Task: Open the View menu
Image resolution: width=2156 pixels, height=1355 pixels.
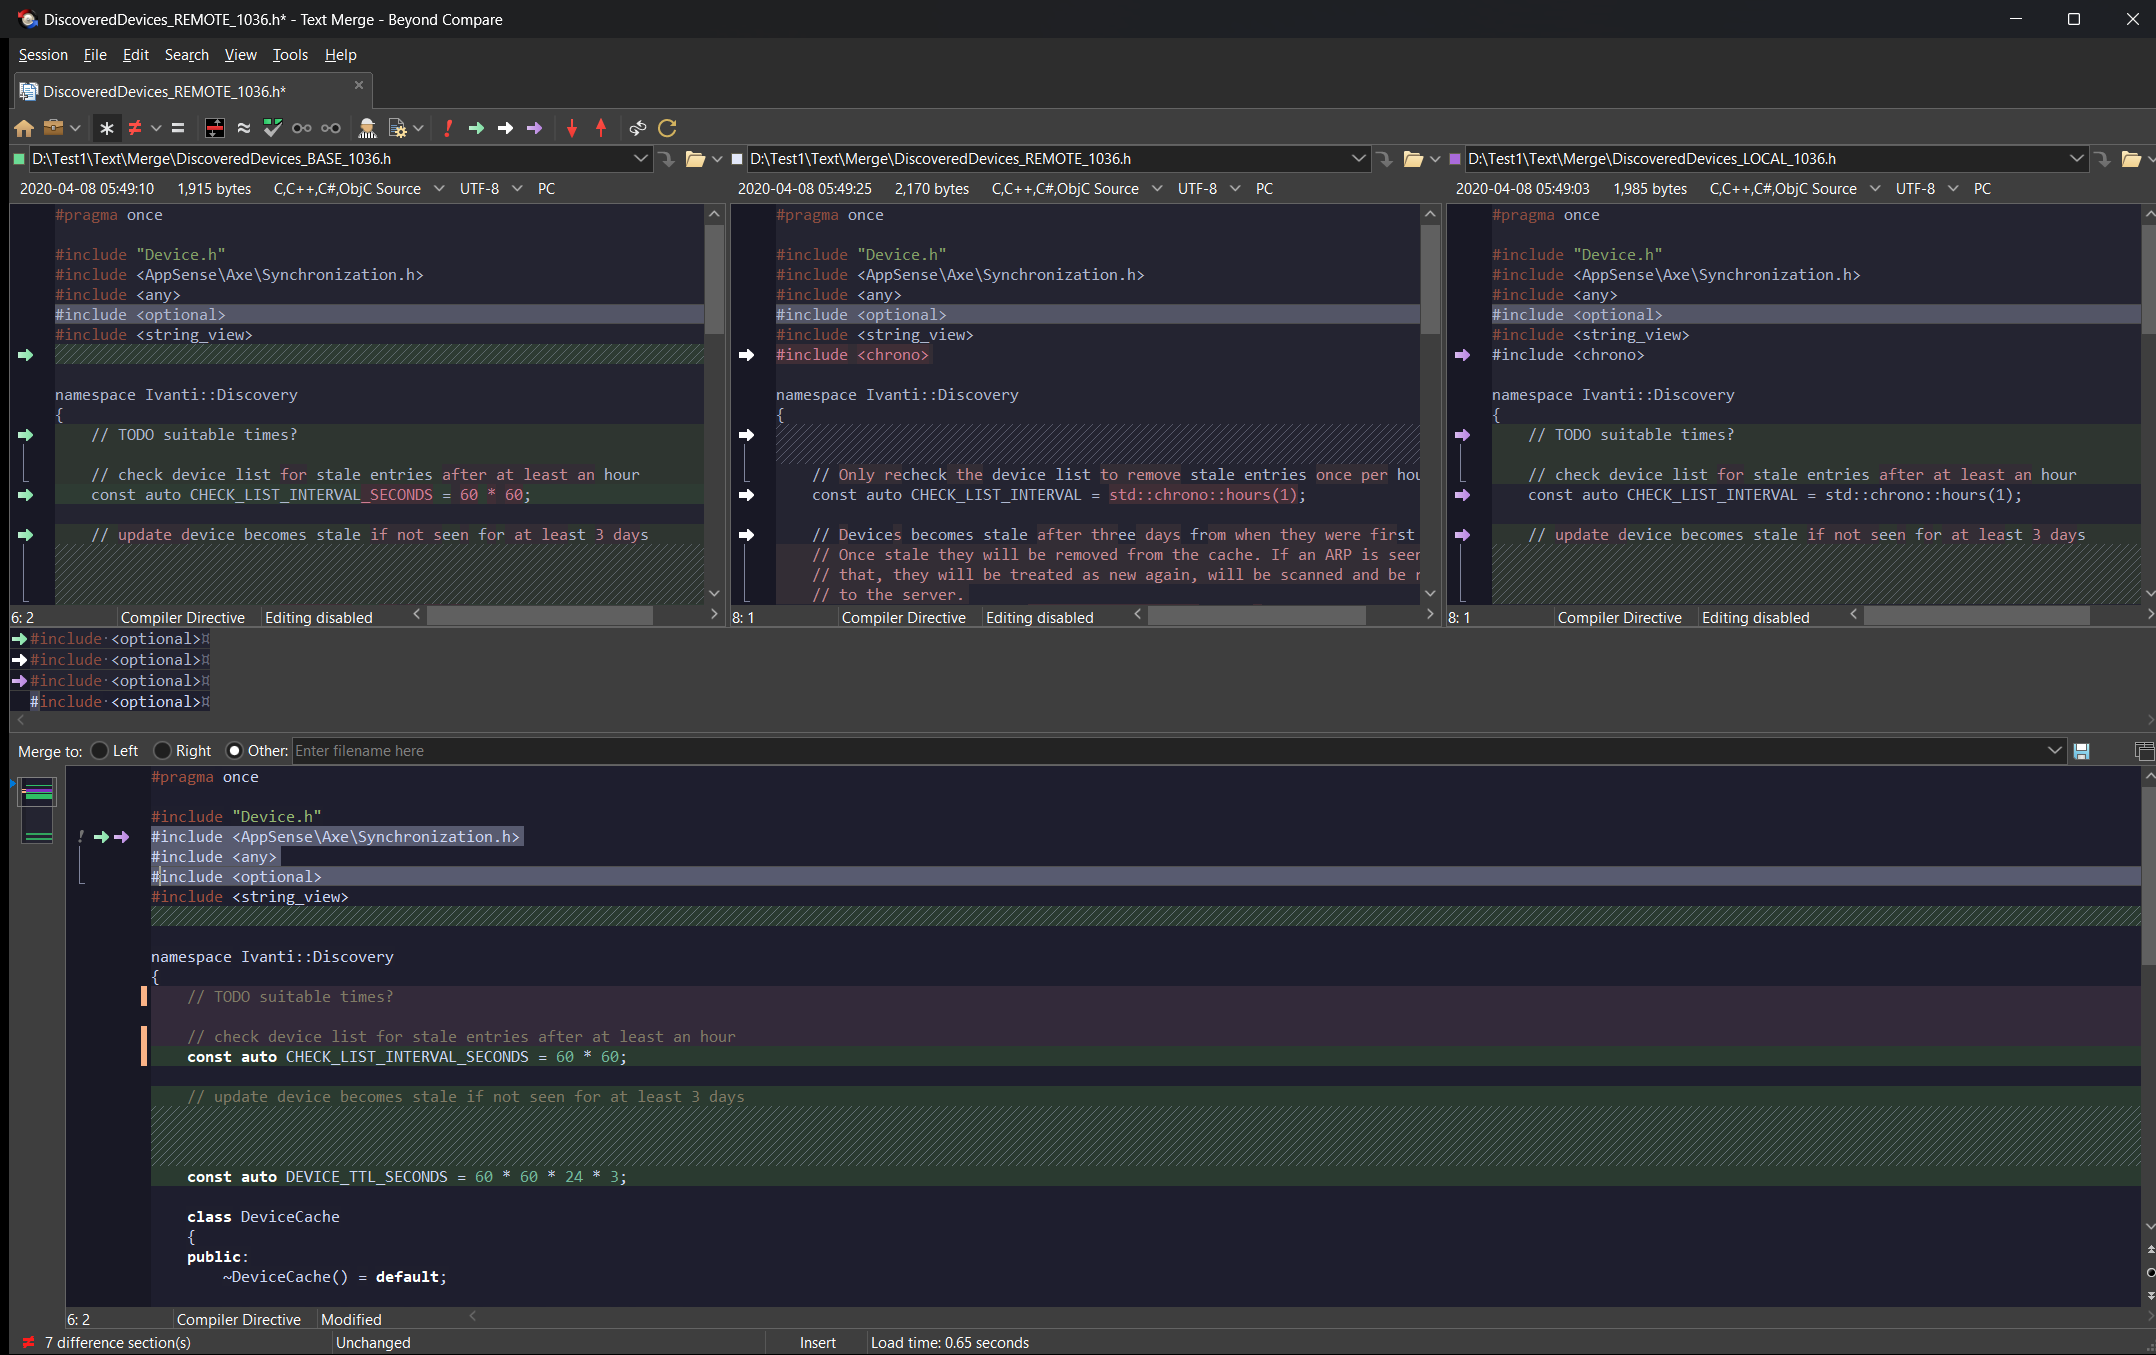Action: pyautogui.click(x=240, y=55)
